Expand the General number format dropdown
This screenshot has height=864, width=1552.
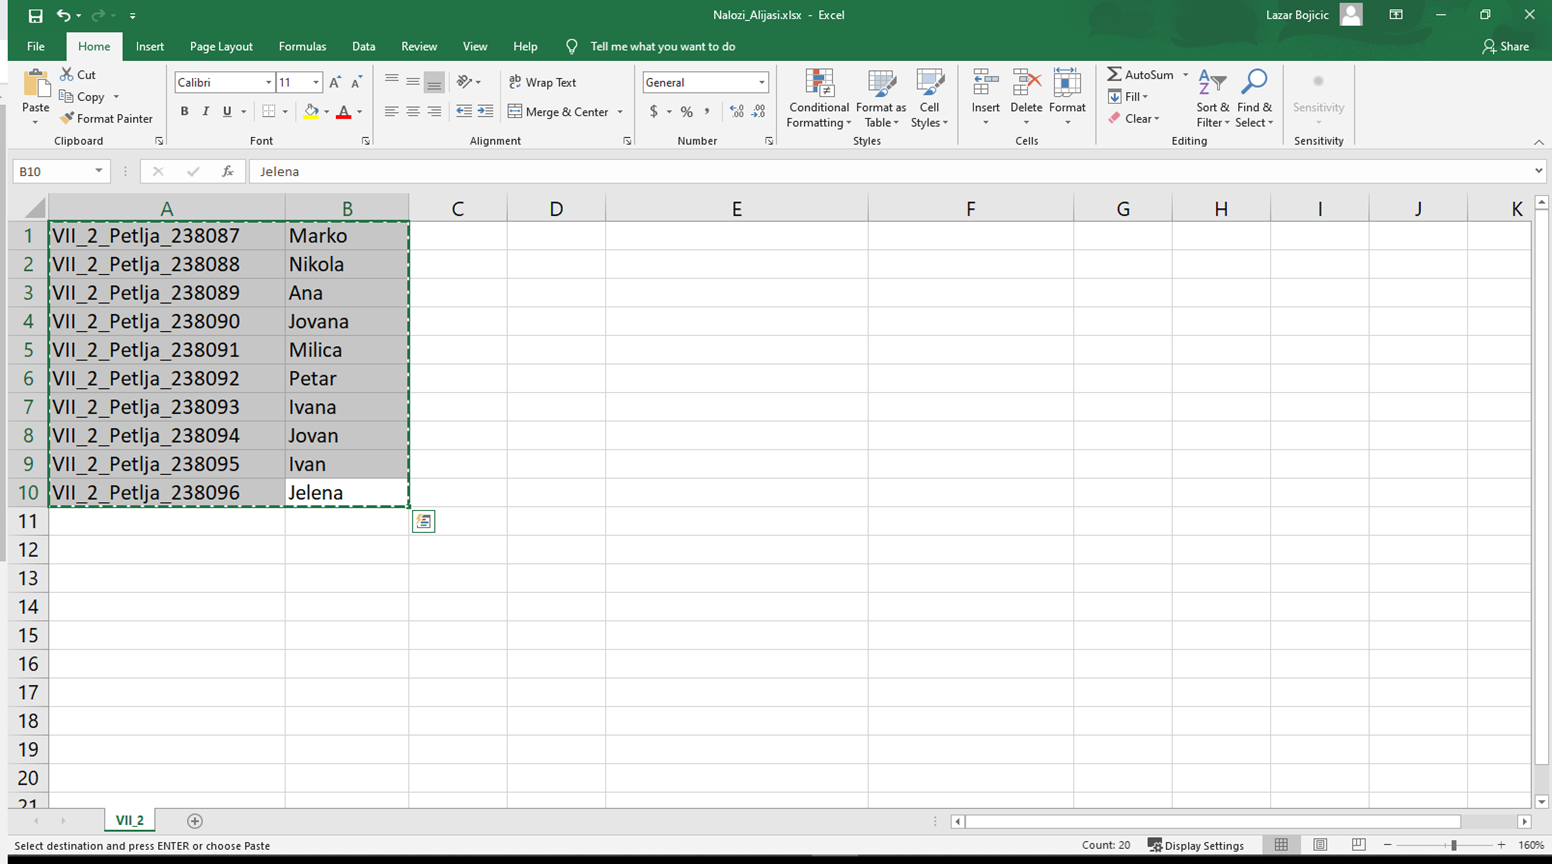tap(761, 83)
